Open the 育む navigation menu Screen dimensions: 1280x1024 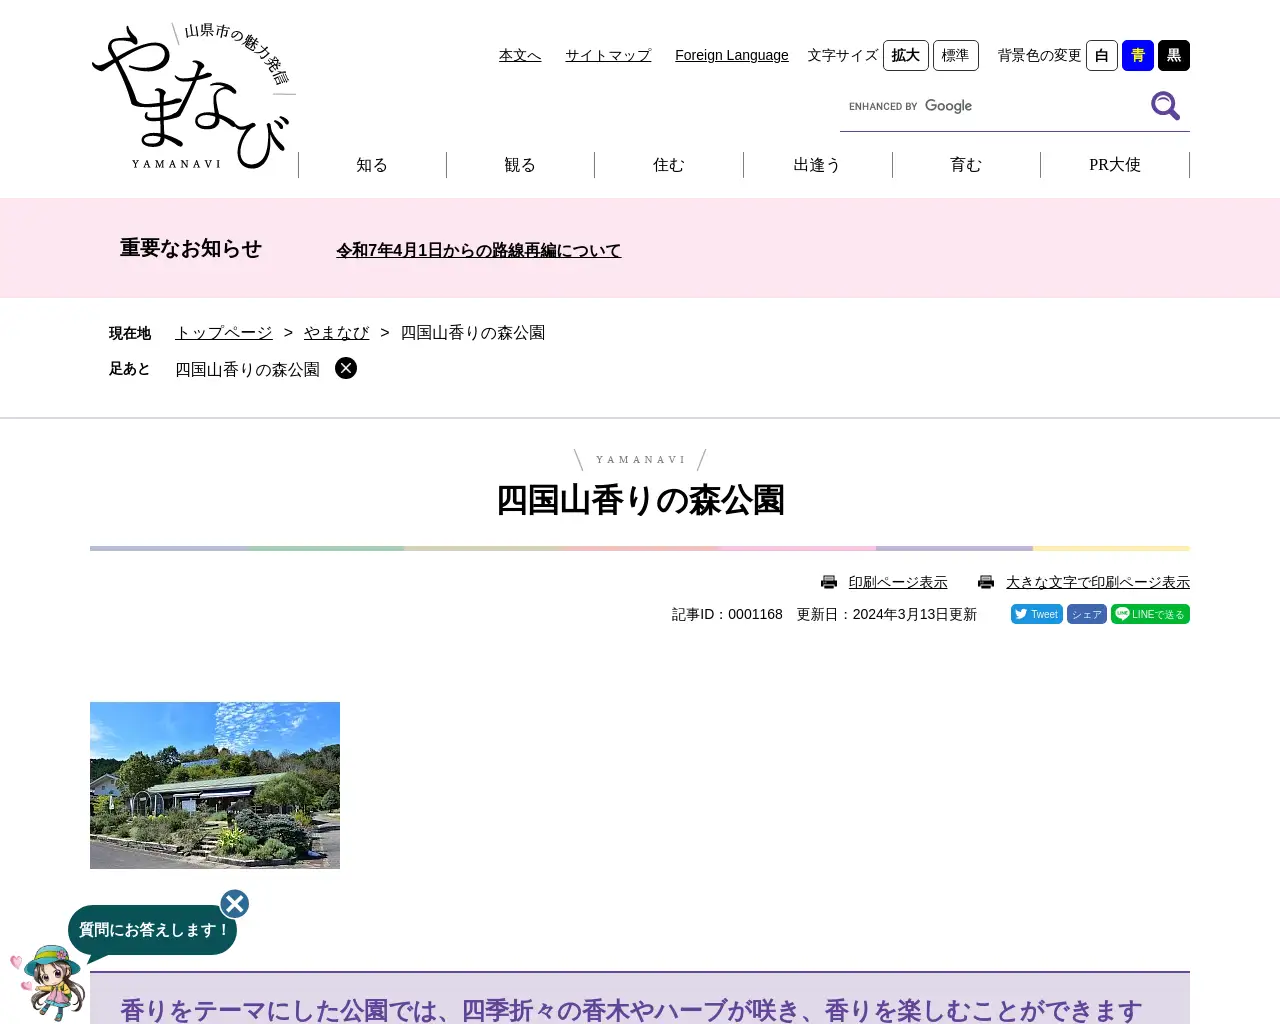tap(966, 164)
